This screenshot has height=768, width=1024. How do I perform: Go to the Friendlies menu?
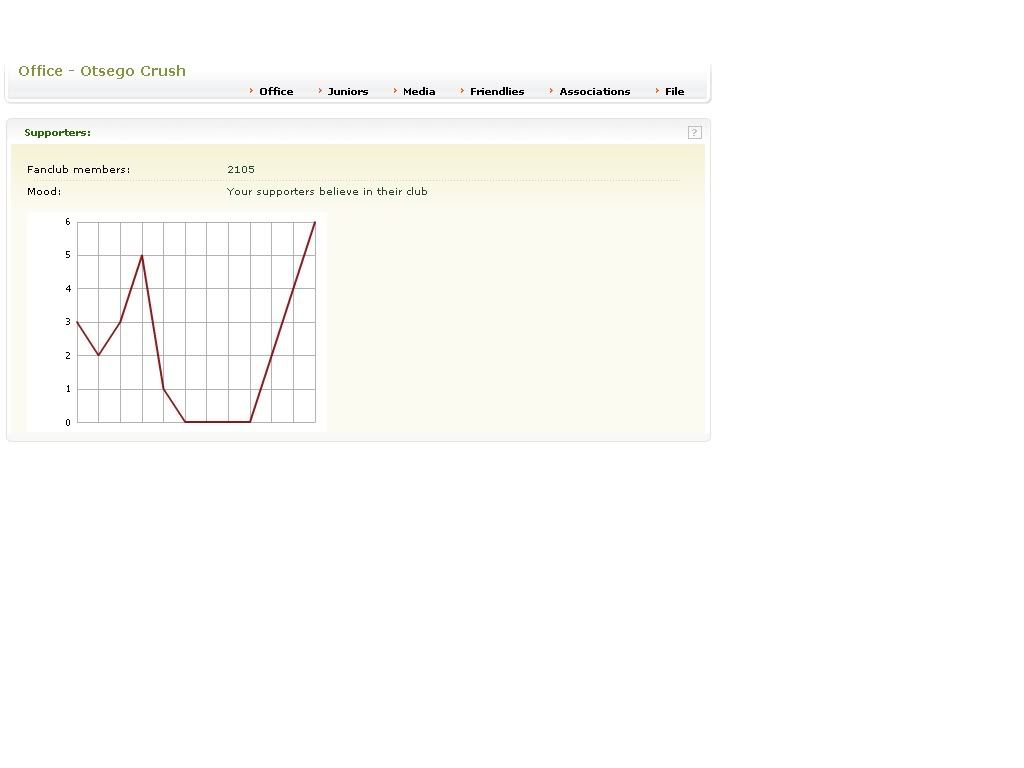(x=497, y=91)
